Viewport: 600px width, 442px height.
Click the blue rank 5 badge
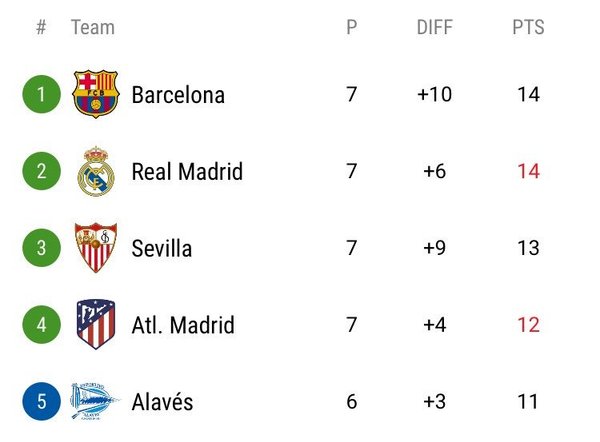click(x=41, y=402)
